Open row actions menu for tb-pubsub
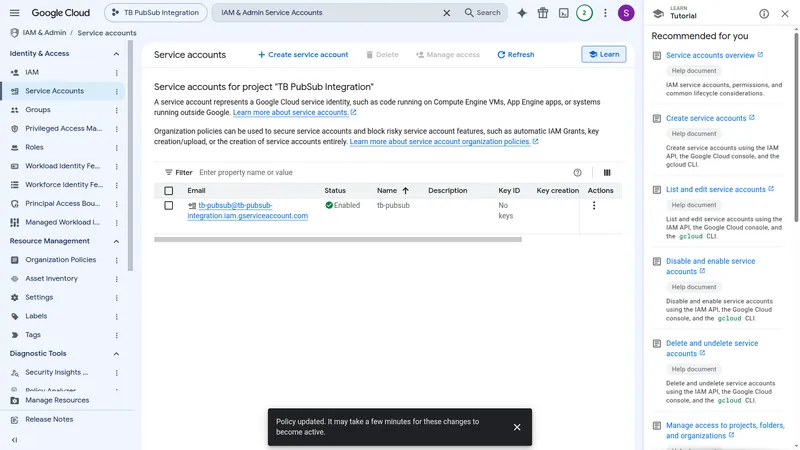The width and height of the screenshot is (800, 450). tap(593, 206)
